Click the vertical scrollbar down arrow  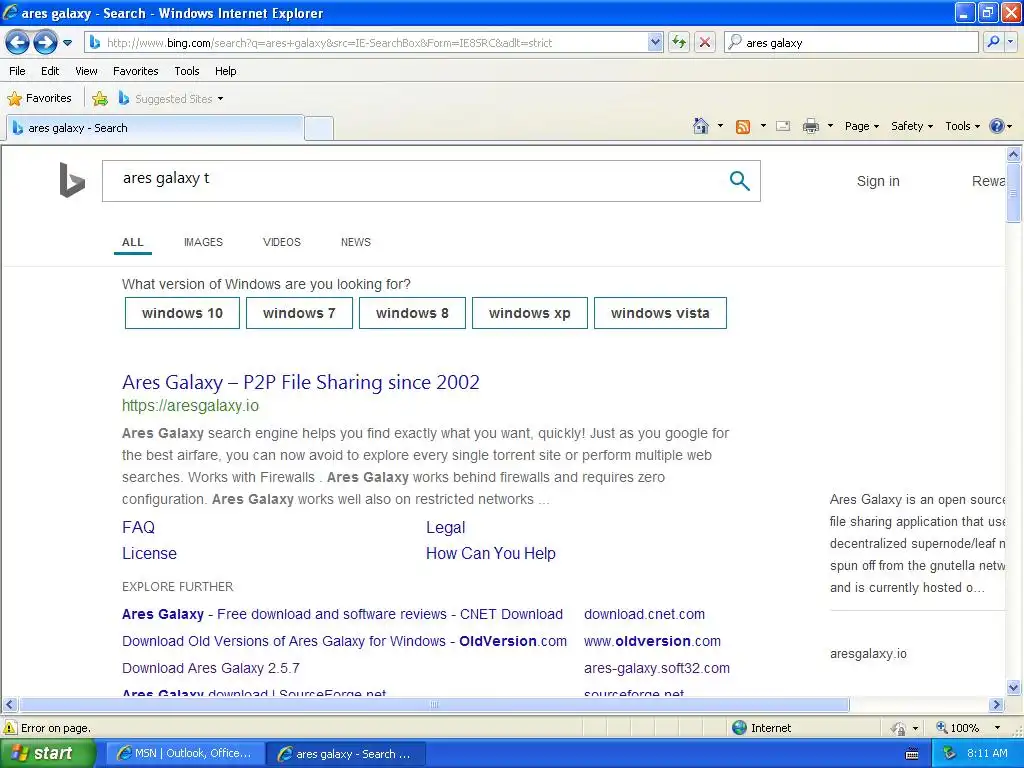(1013, 687)
